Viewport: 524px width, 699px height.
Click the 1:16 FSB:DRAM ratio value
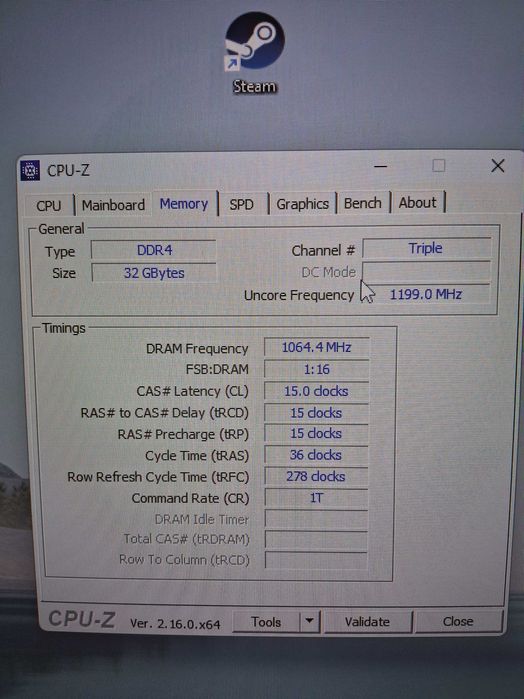[317, 370]
